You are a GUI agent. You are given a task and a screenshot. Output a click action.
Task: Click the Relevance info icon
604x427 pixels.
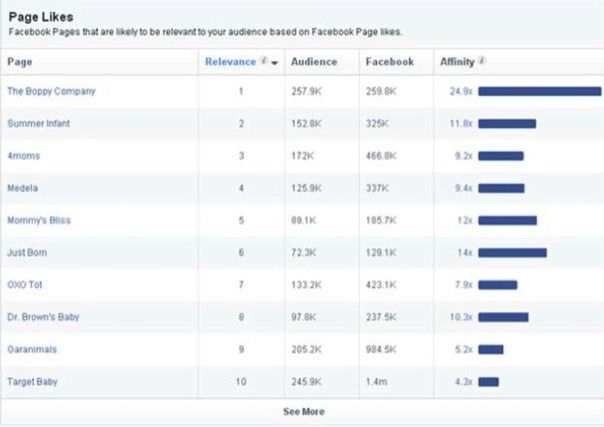[264, 61]
